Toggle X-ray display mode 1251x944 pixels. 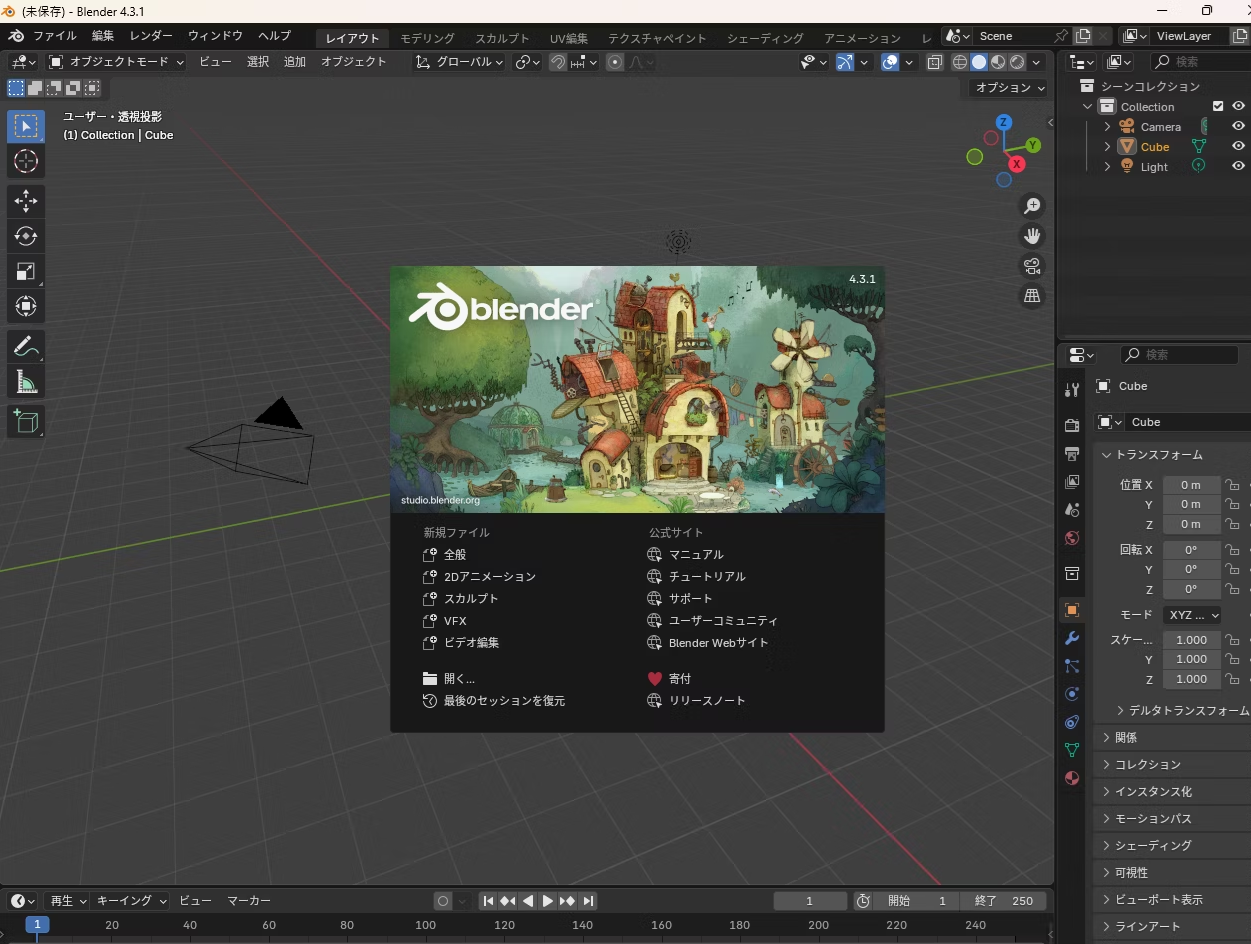tap(934, 62)
